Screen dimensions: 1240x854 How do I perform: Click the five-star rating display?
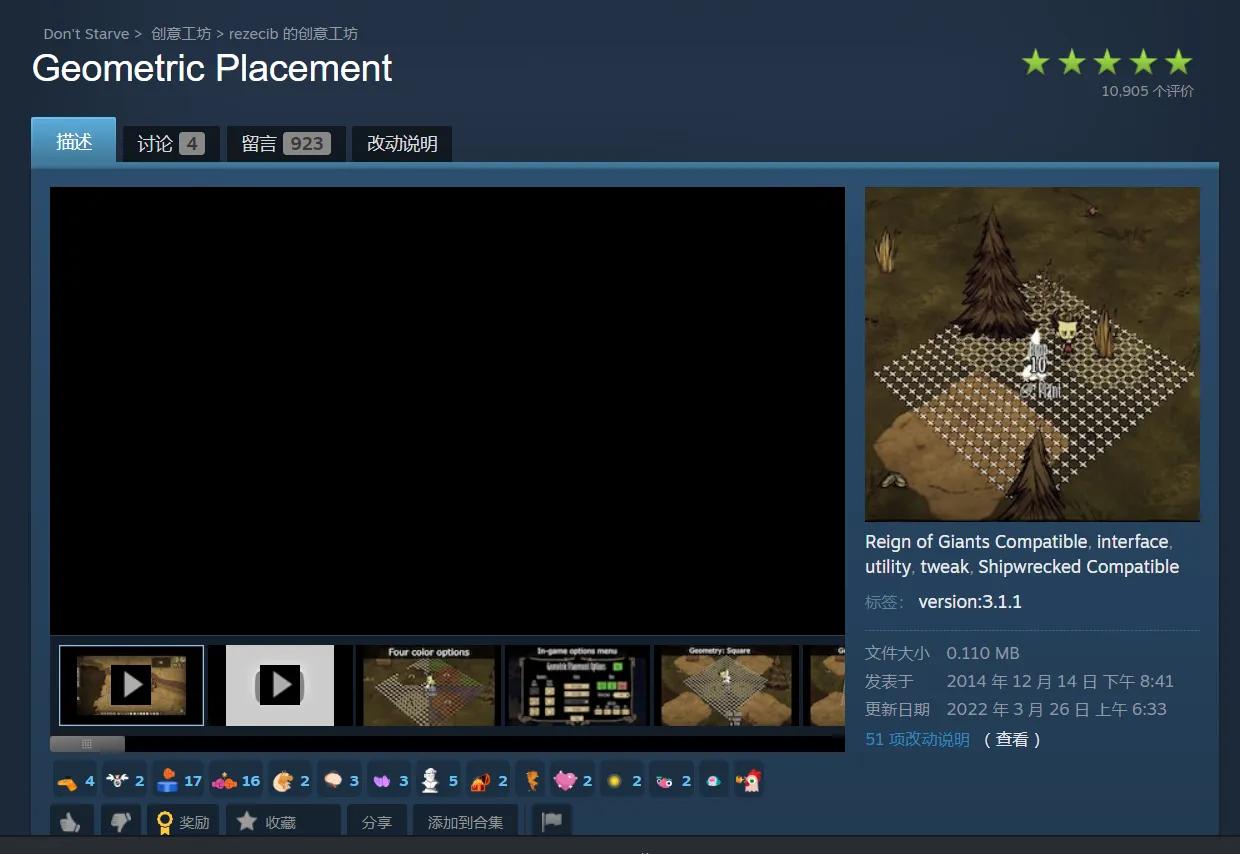[1107, 62]
